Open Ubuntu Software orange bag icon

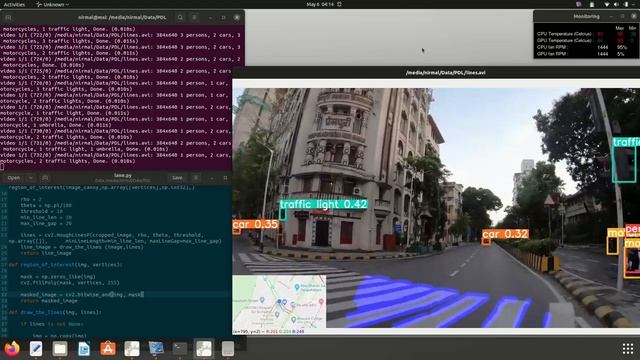click(108, 349)
